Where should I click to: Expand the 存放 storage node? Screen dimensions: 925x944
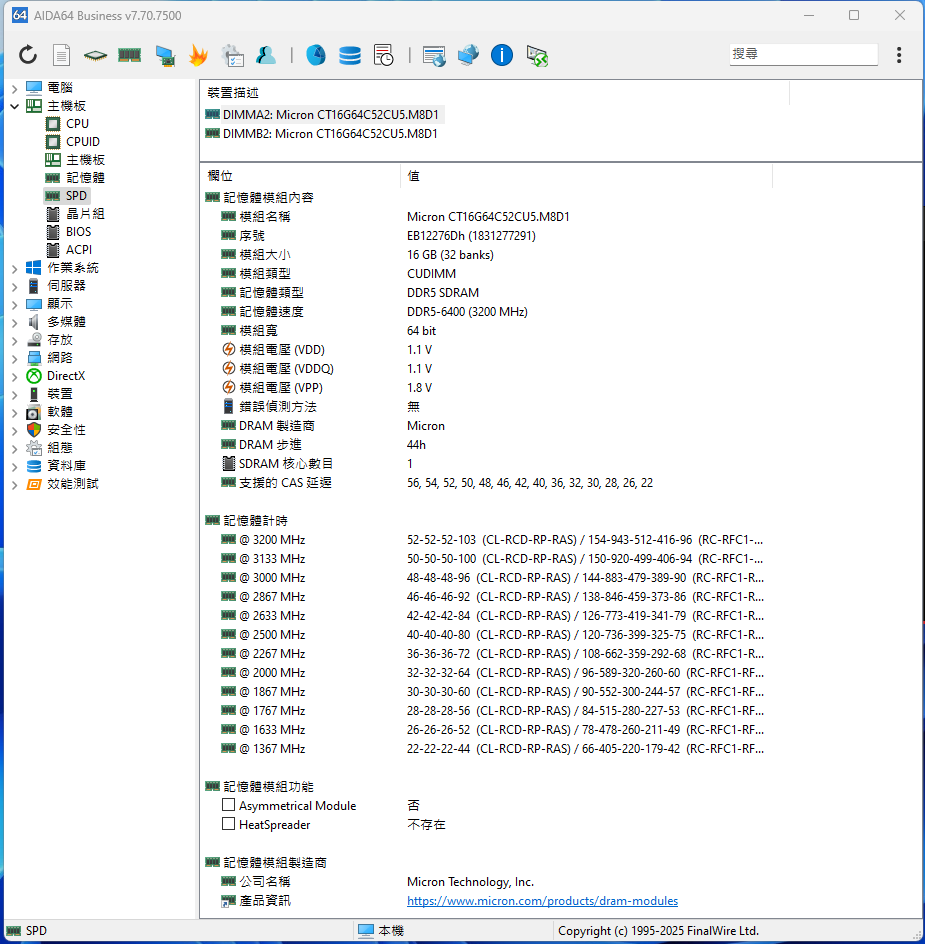tap(14, 341)
